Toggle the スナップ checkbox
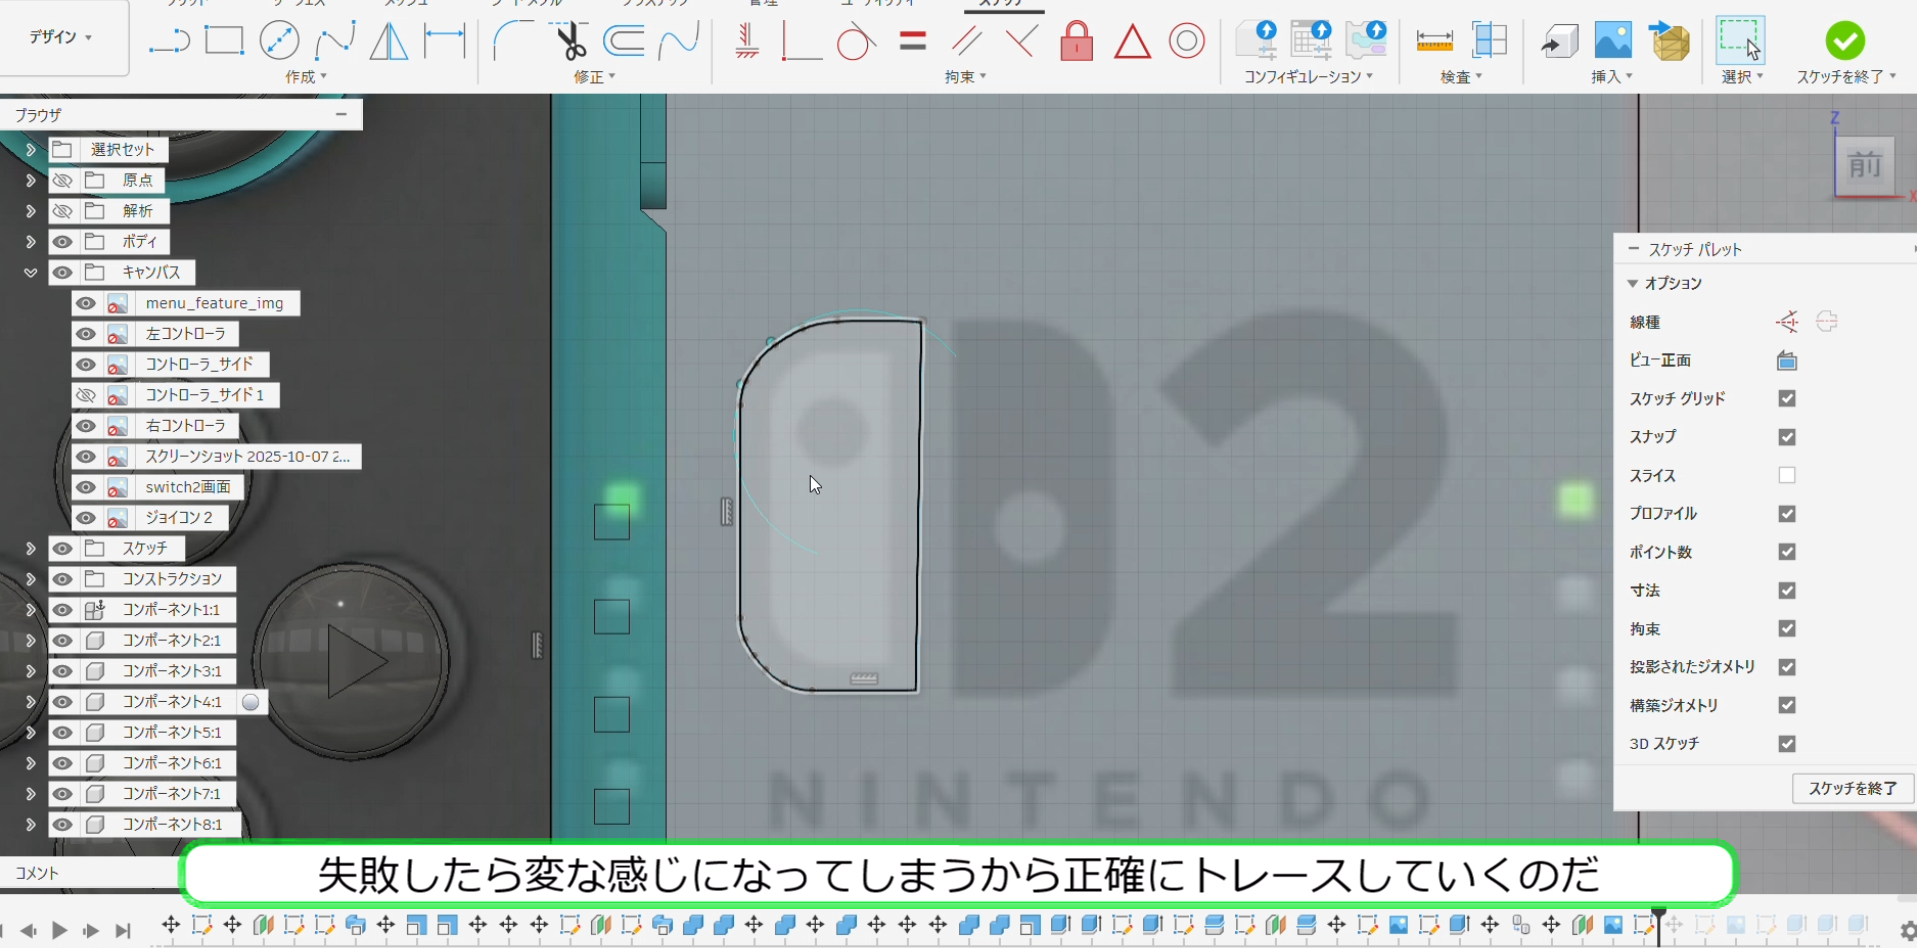Screen dimensions: 1917x948 click(x=1787, y=437)
